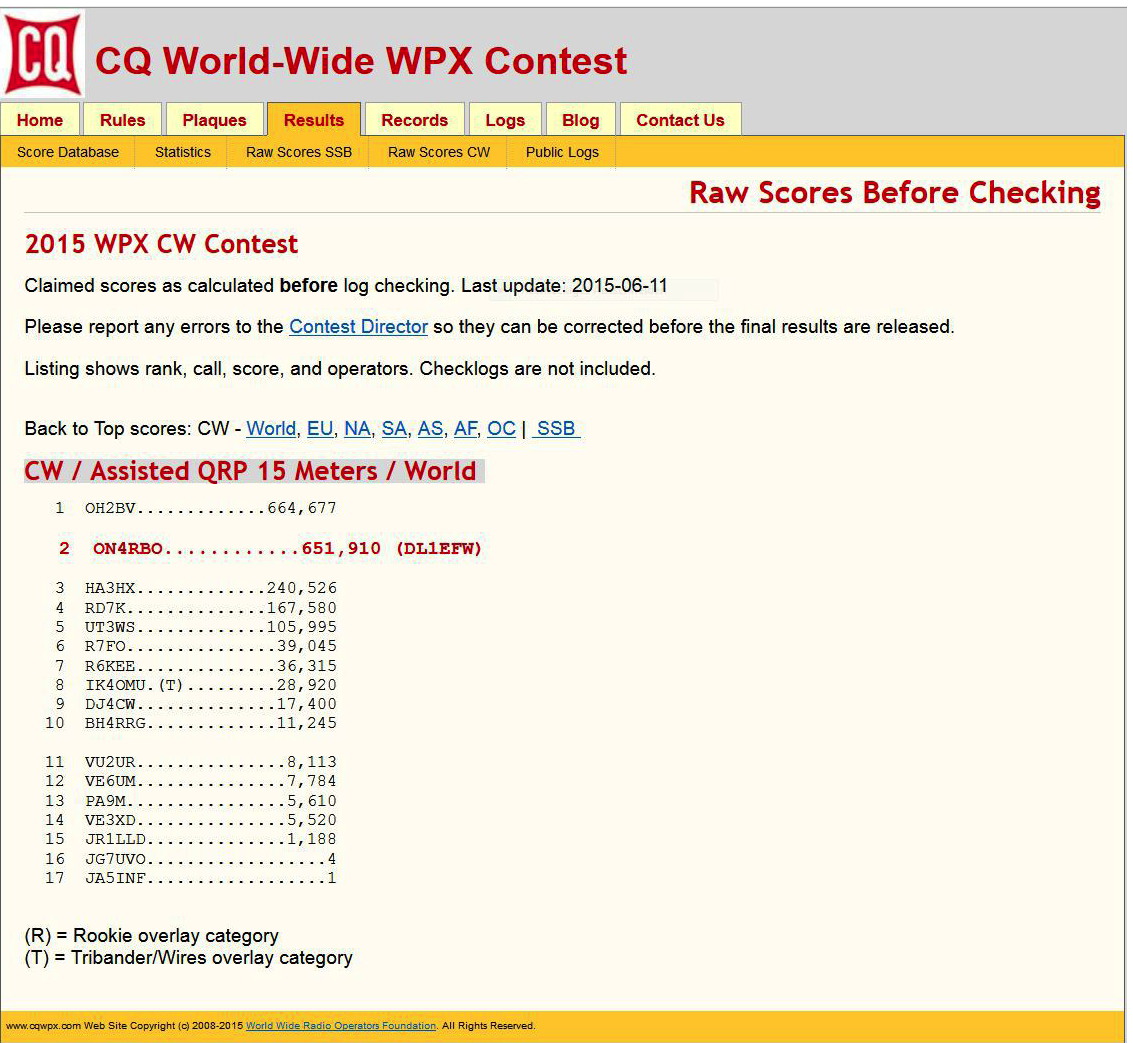Click the Tribander/Wires overlay category legend
1133x1043 pixels.
tap(189, 958)
